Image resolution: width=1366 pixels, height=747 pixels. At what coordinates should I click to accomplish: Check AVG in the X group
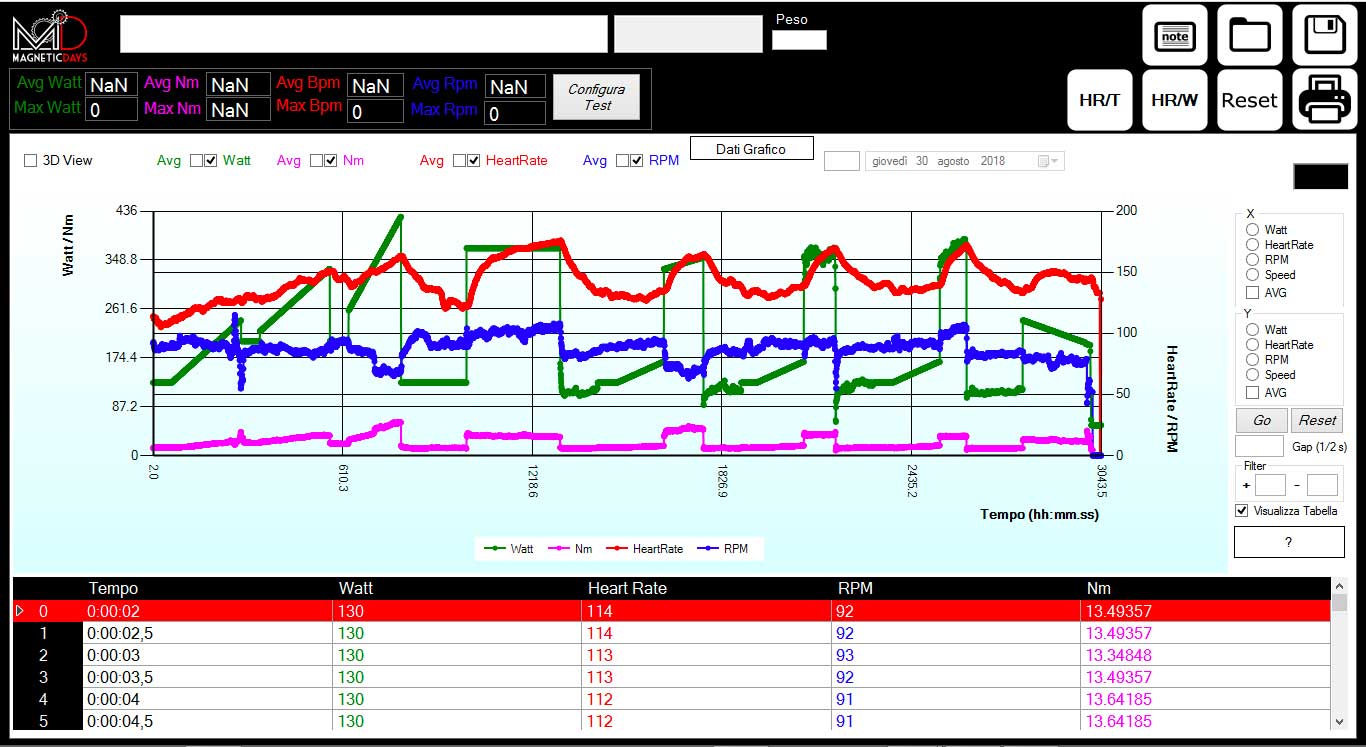coord(1253,293)
